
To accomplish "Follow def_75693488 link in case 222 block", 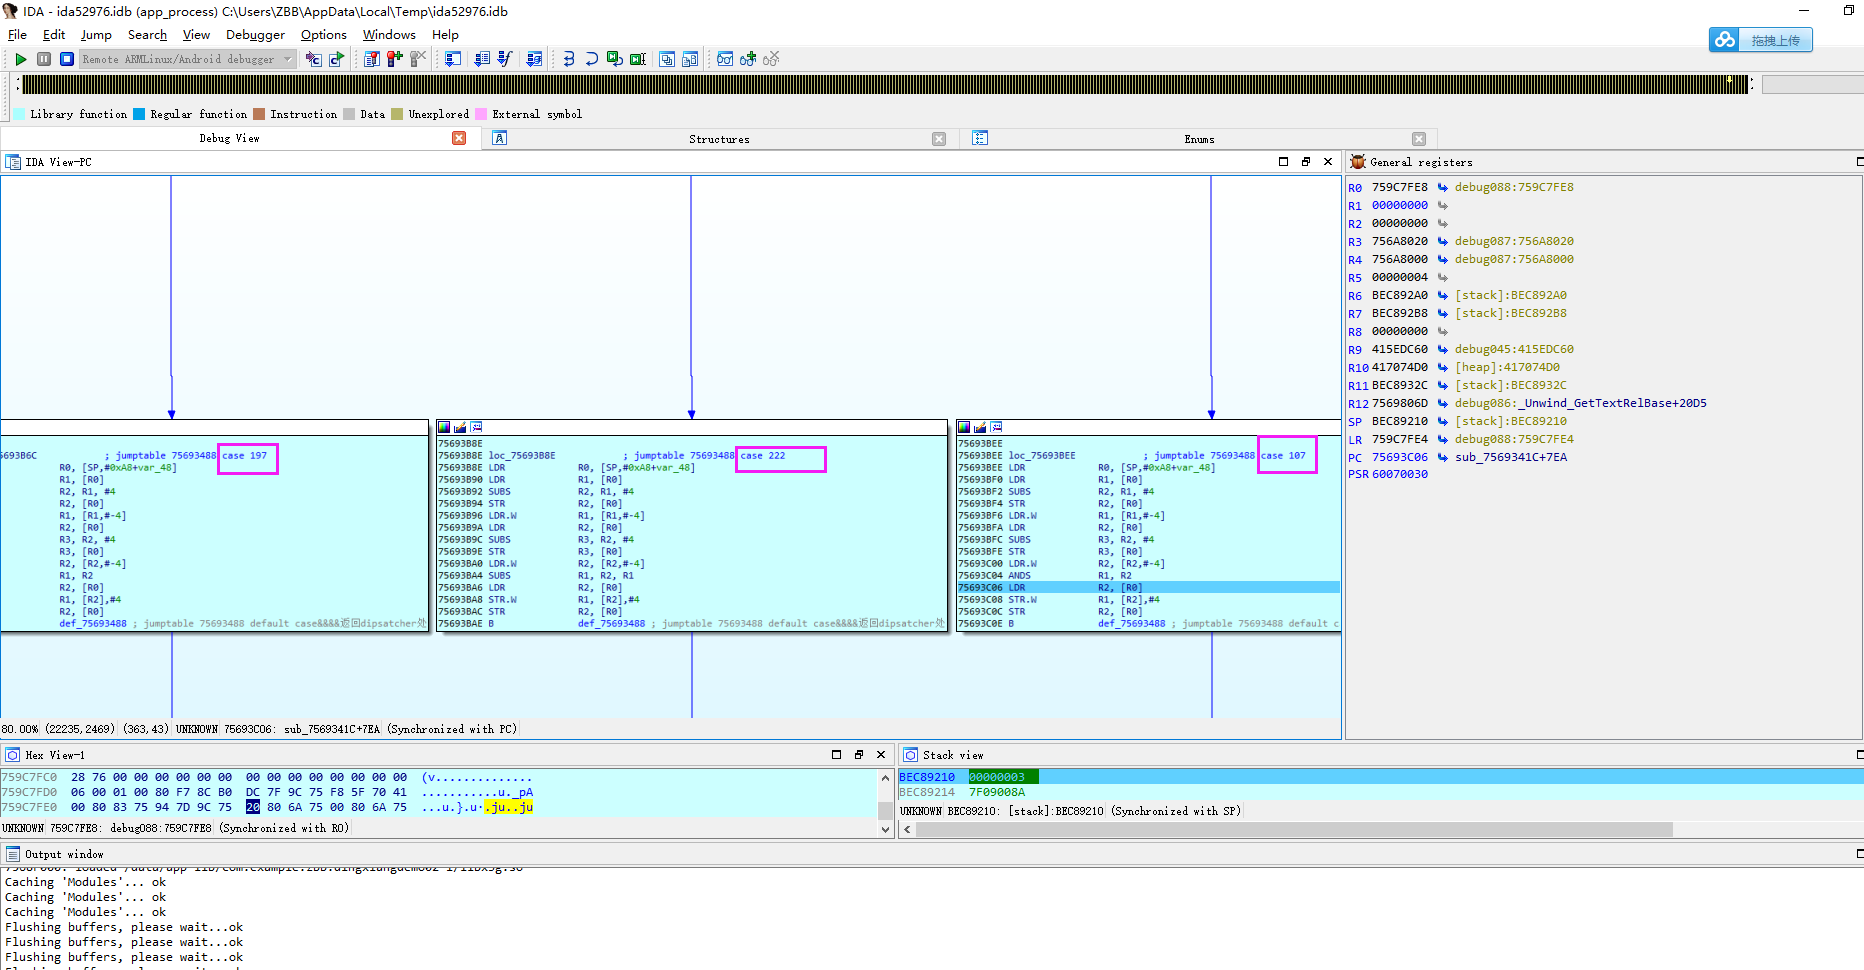I will pyautogui.click(x=611, y=623).
